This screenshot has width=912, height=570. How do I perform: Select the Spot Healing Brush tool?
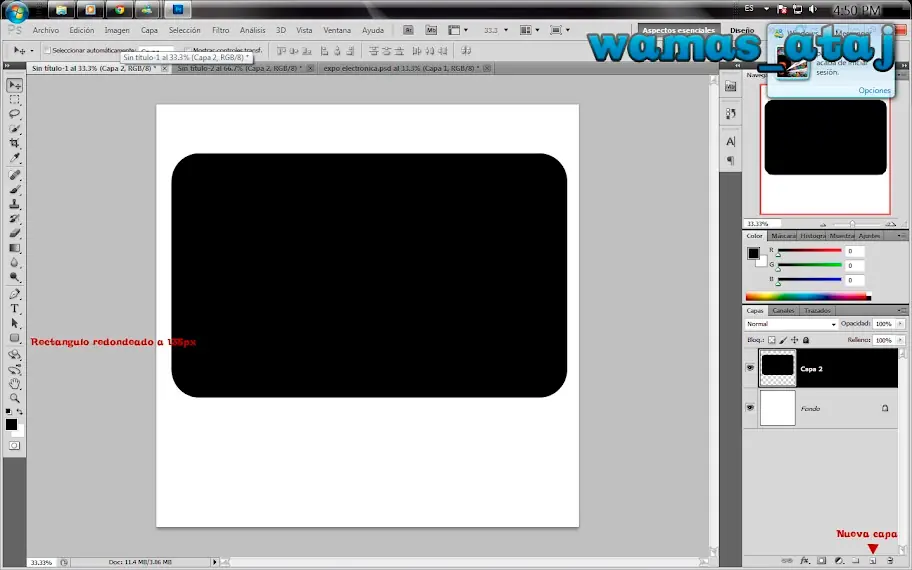click(15, 175)
